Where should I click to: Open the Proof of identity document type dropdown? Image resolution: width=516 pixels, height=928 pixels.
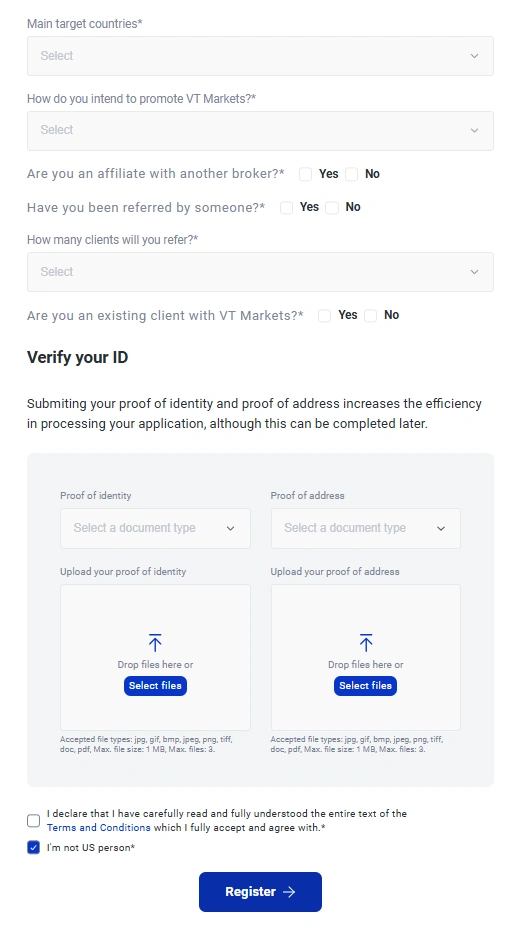point(155,528)
